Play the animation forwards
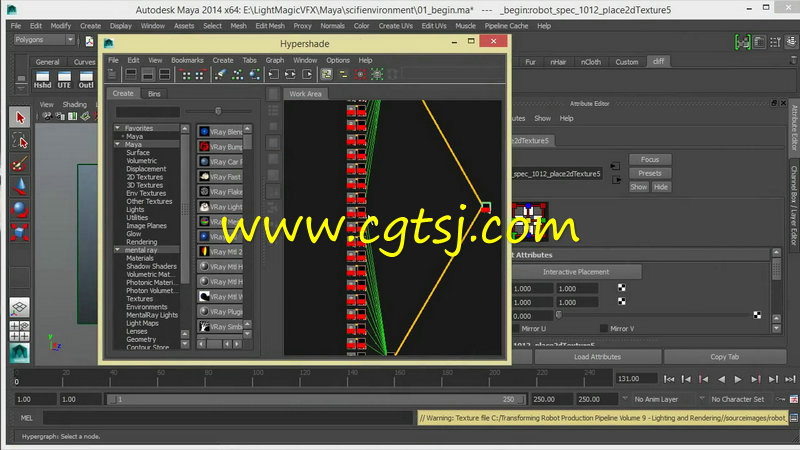Image resolution: width=800 pixels, height=450 pixels. coord(738,379)
